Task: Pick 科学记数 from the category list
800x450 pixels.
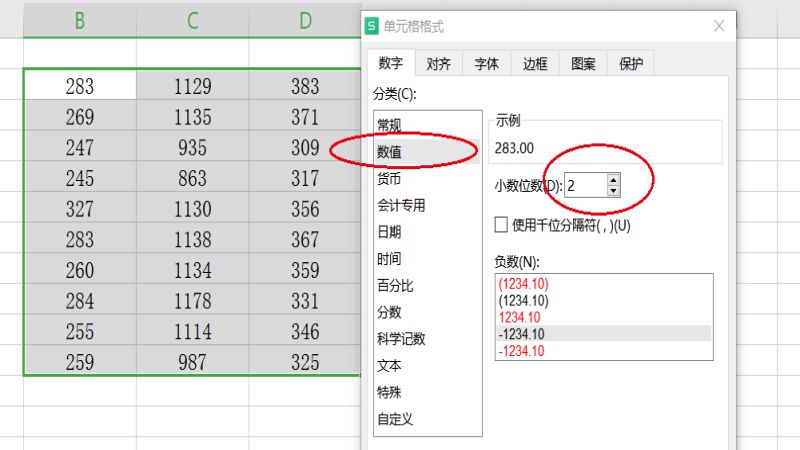Action: (401, 338)
